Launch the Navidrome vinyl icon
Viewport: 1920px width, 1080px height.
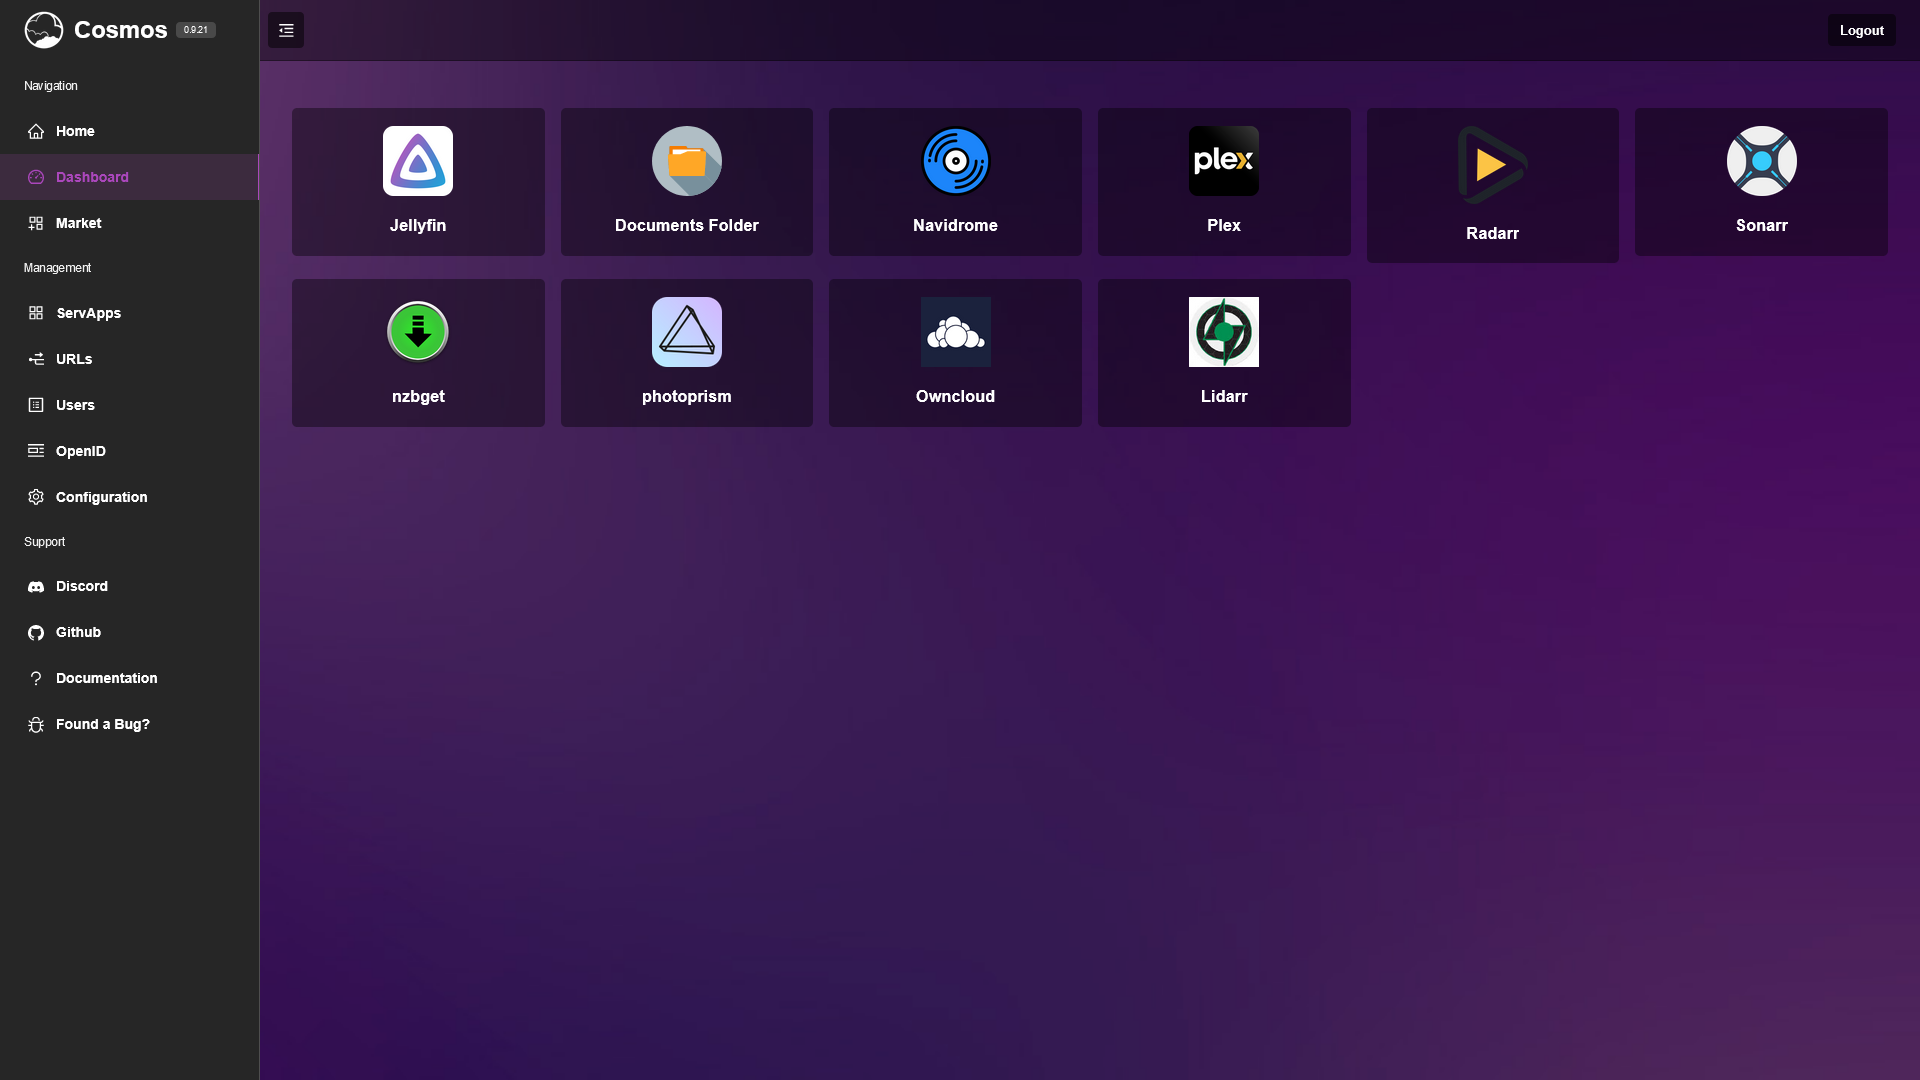click(x=955, y=161)
